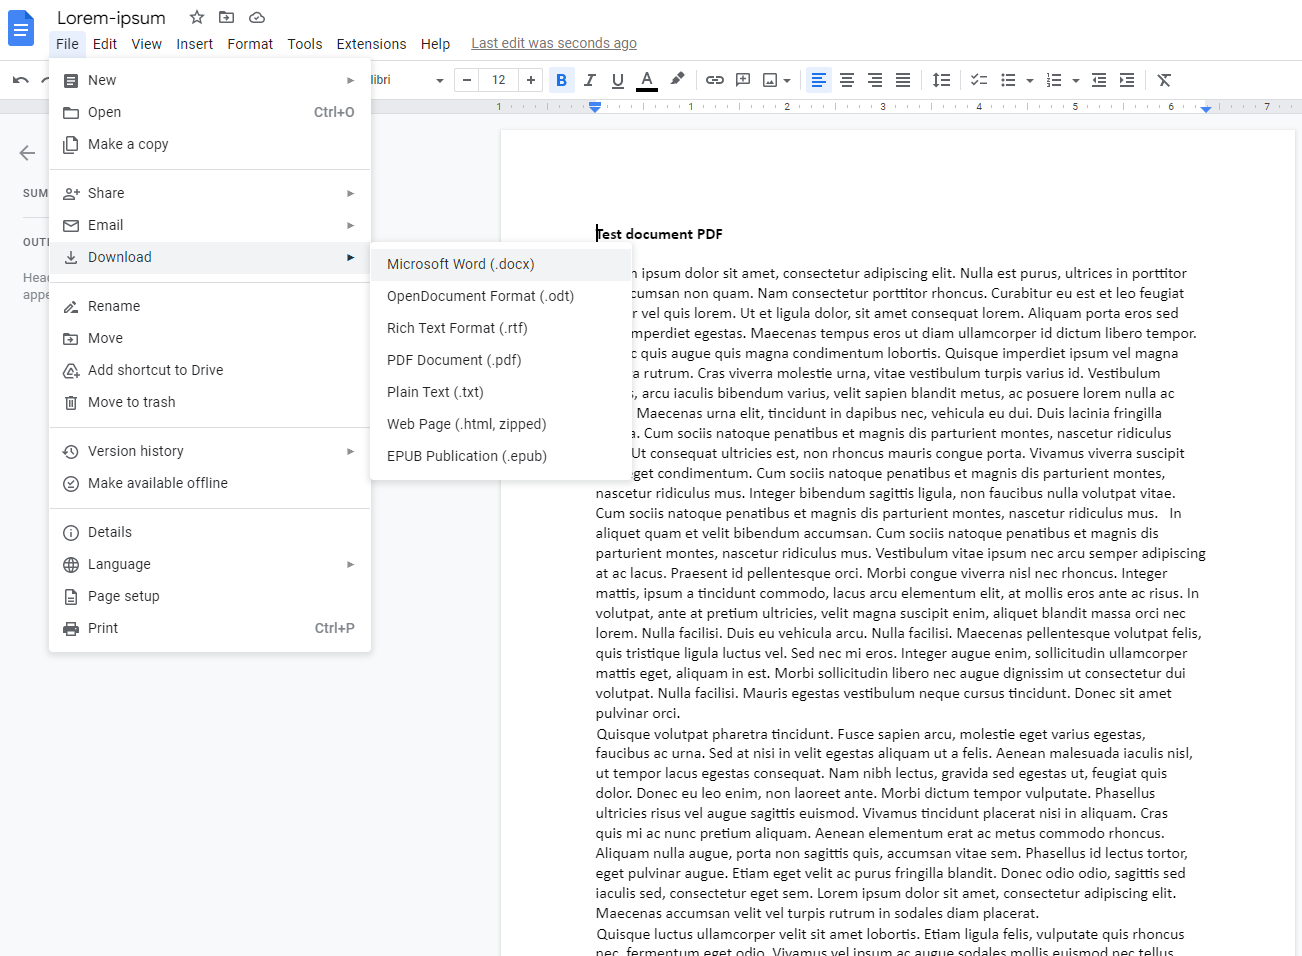Expand the Email submenu
The height and width of the screenshot is (956, 1302).
pos(210,225)
